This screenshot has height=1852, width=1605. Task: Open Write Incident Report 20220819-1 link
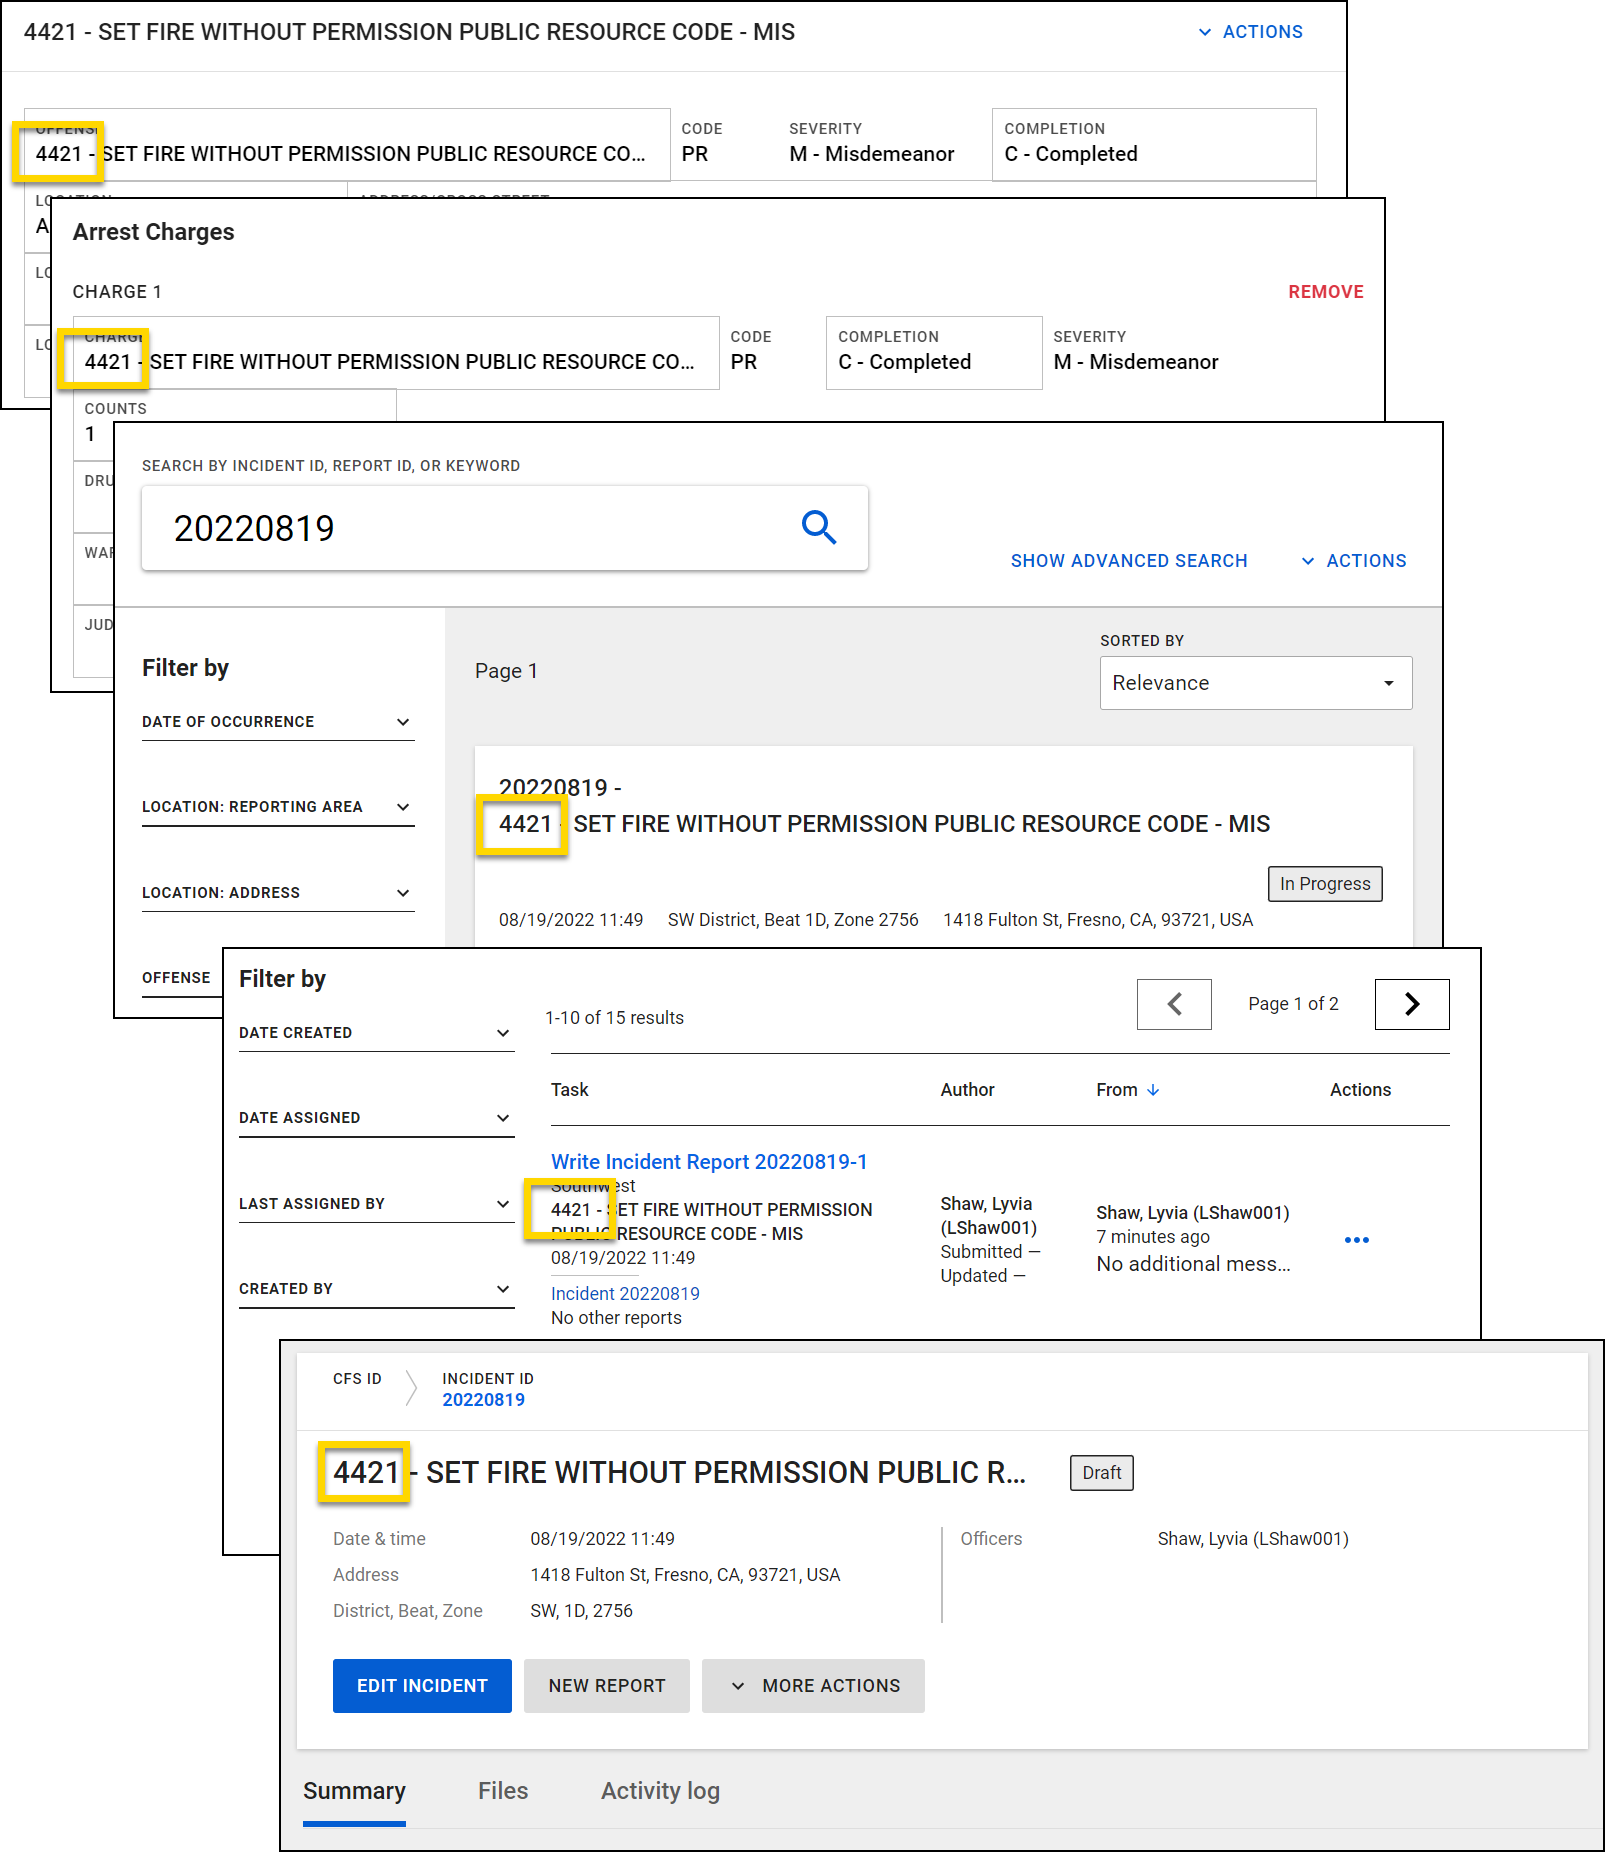[709, 1162]
